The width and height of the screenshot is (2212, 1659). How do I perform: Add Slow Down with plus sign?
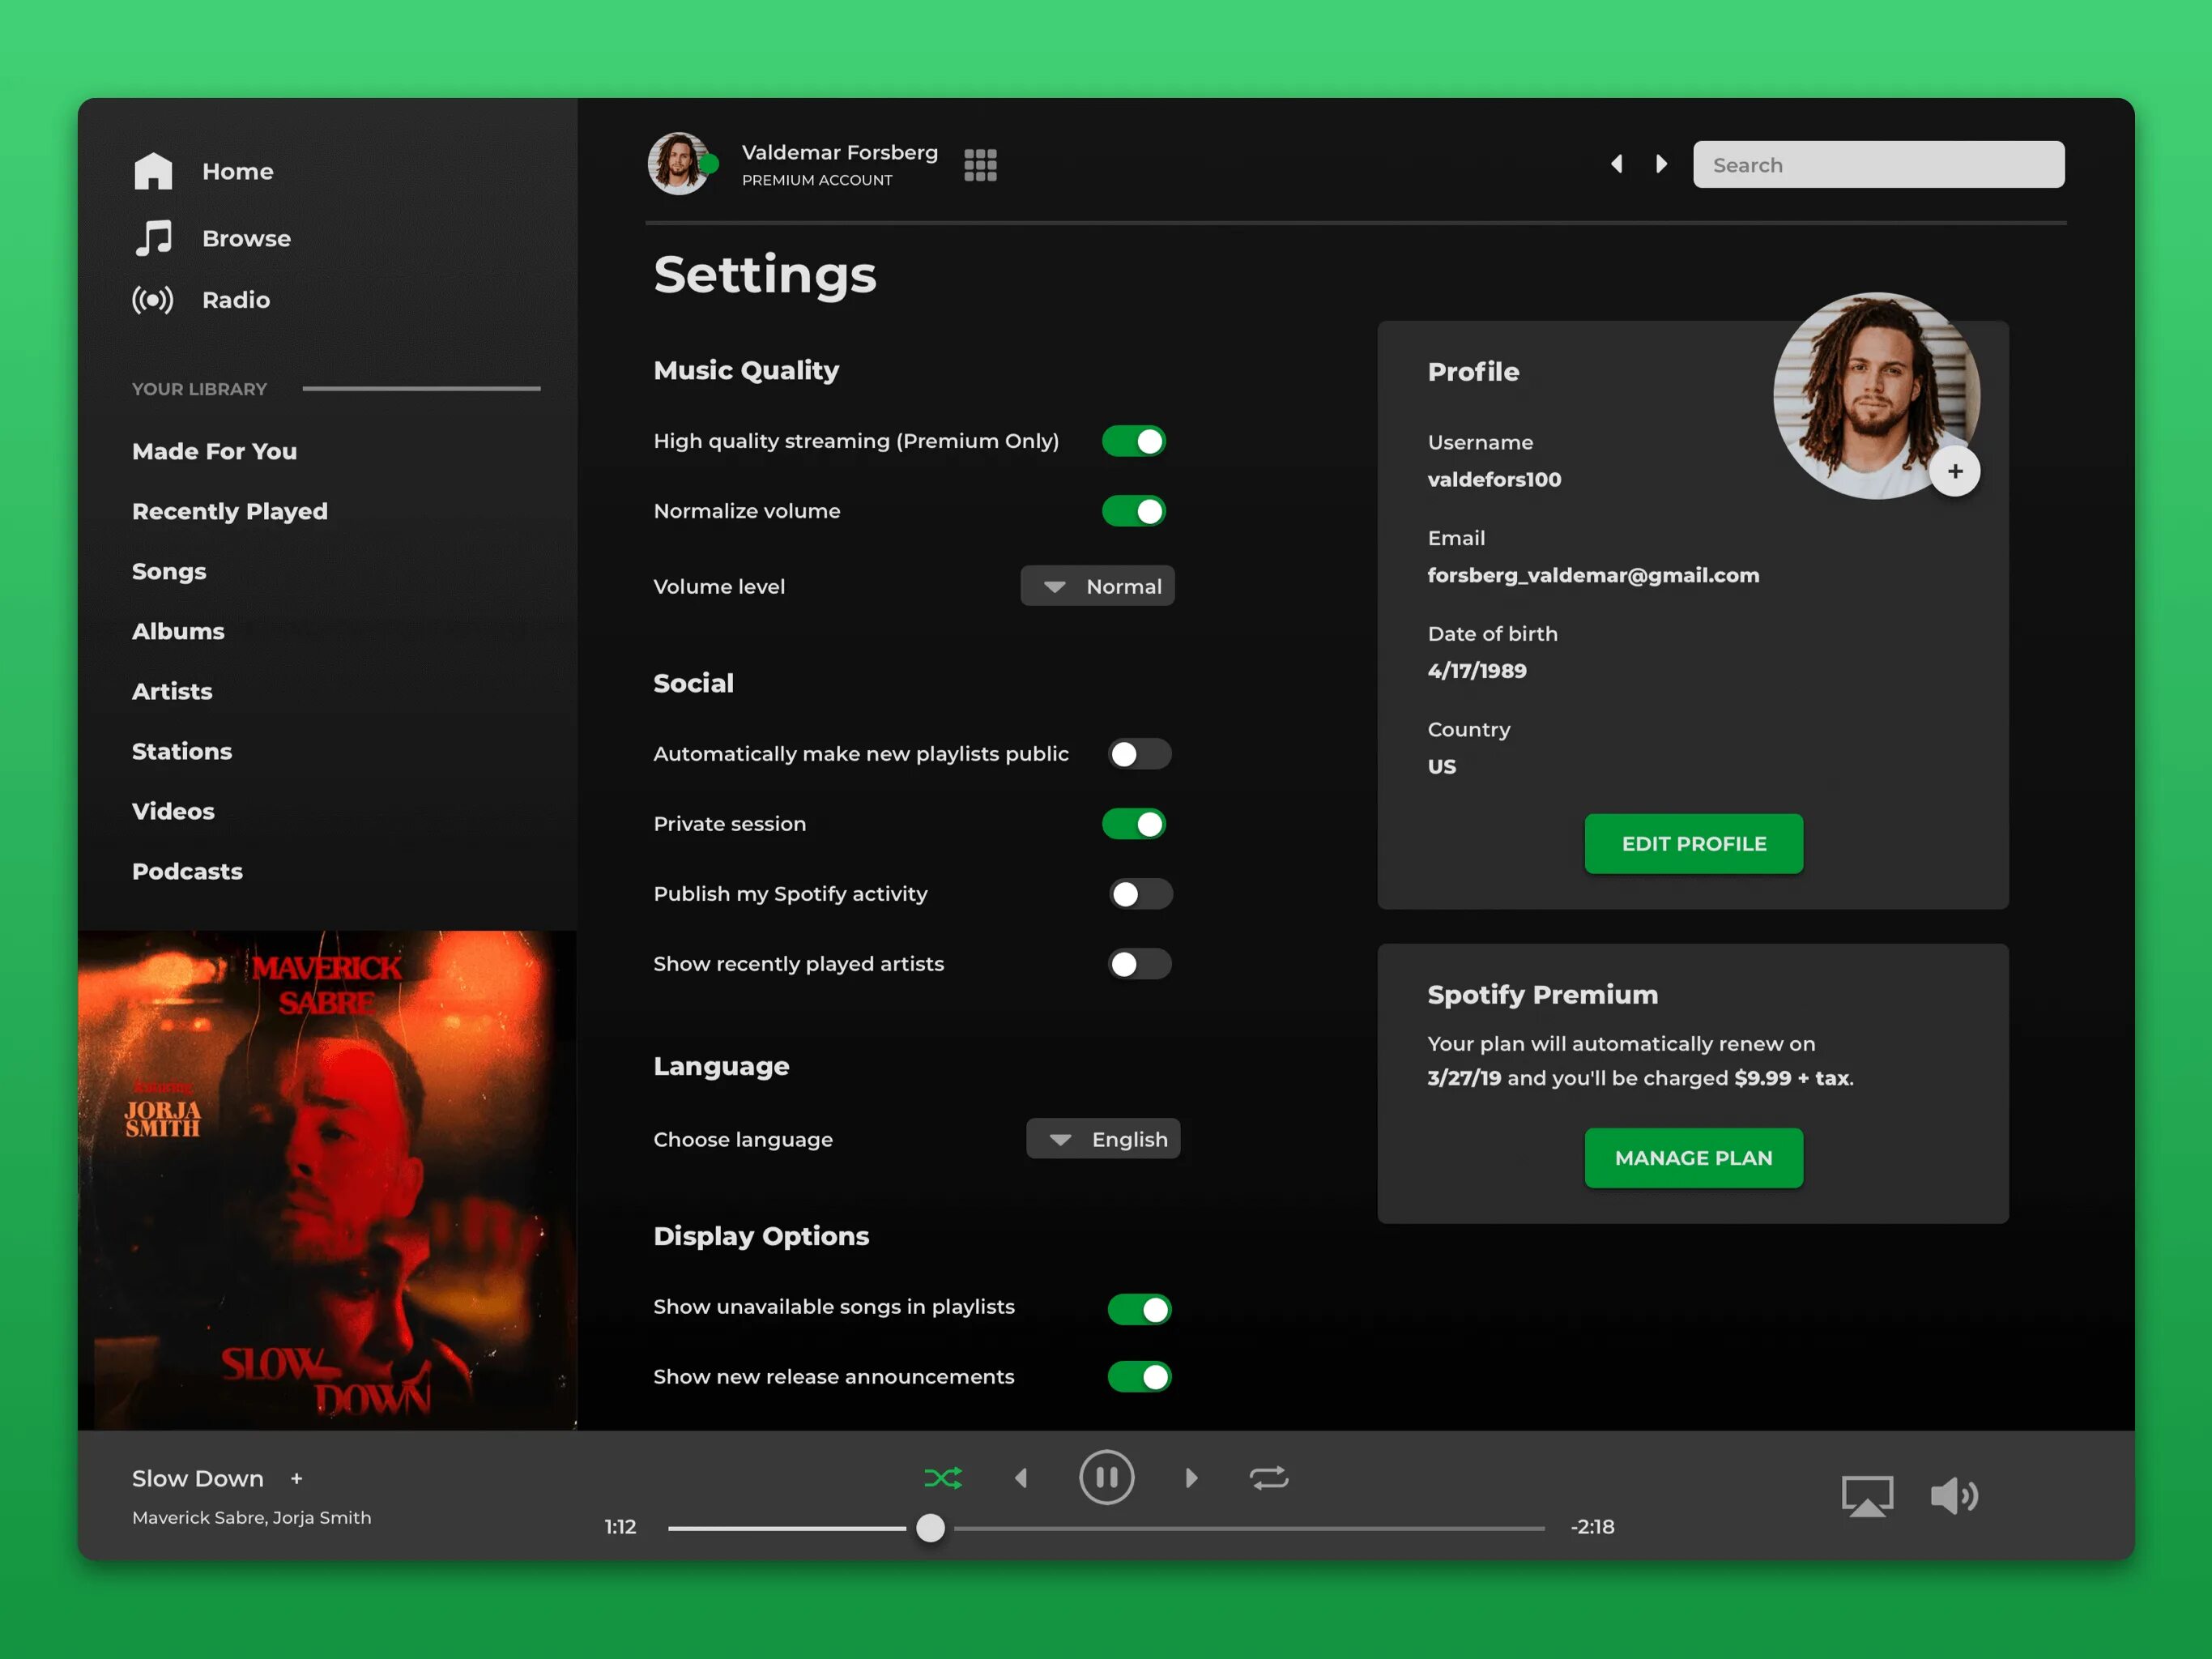(296, 1478)
